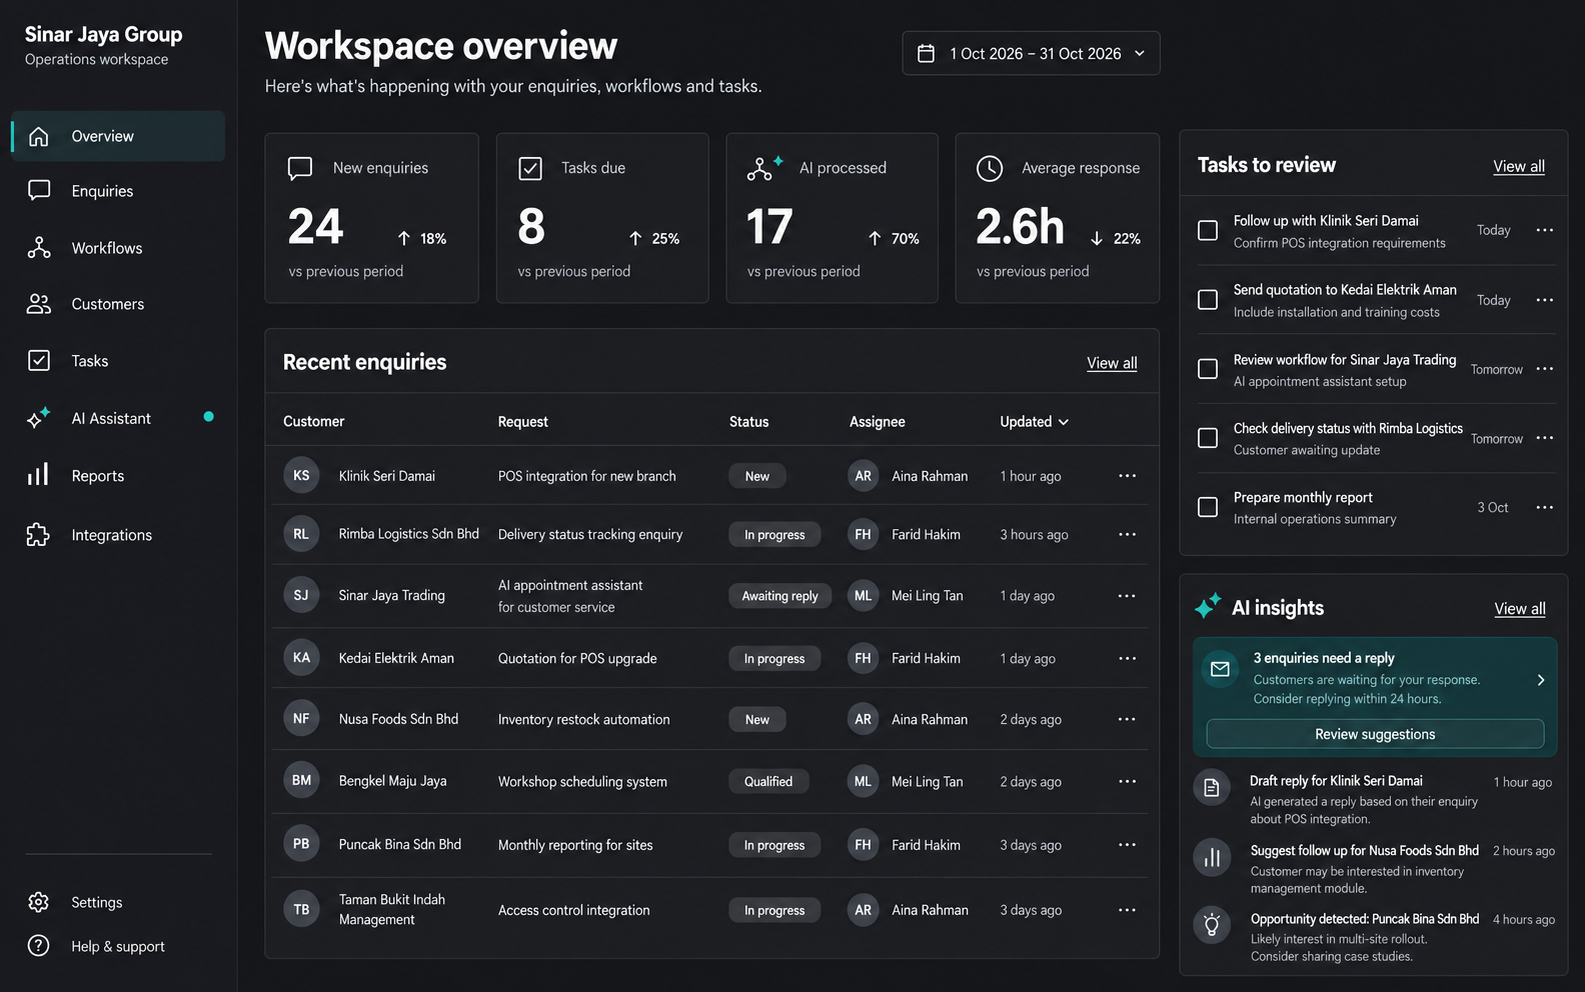Viewport: 1585px width, 992px height.
Task: Click the document icon beside Draft reply insight
Action: [x=1212, y=787]
